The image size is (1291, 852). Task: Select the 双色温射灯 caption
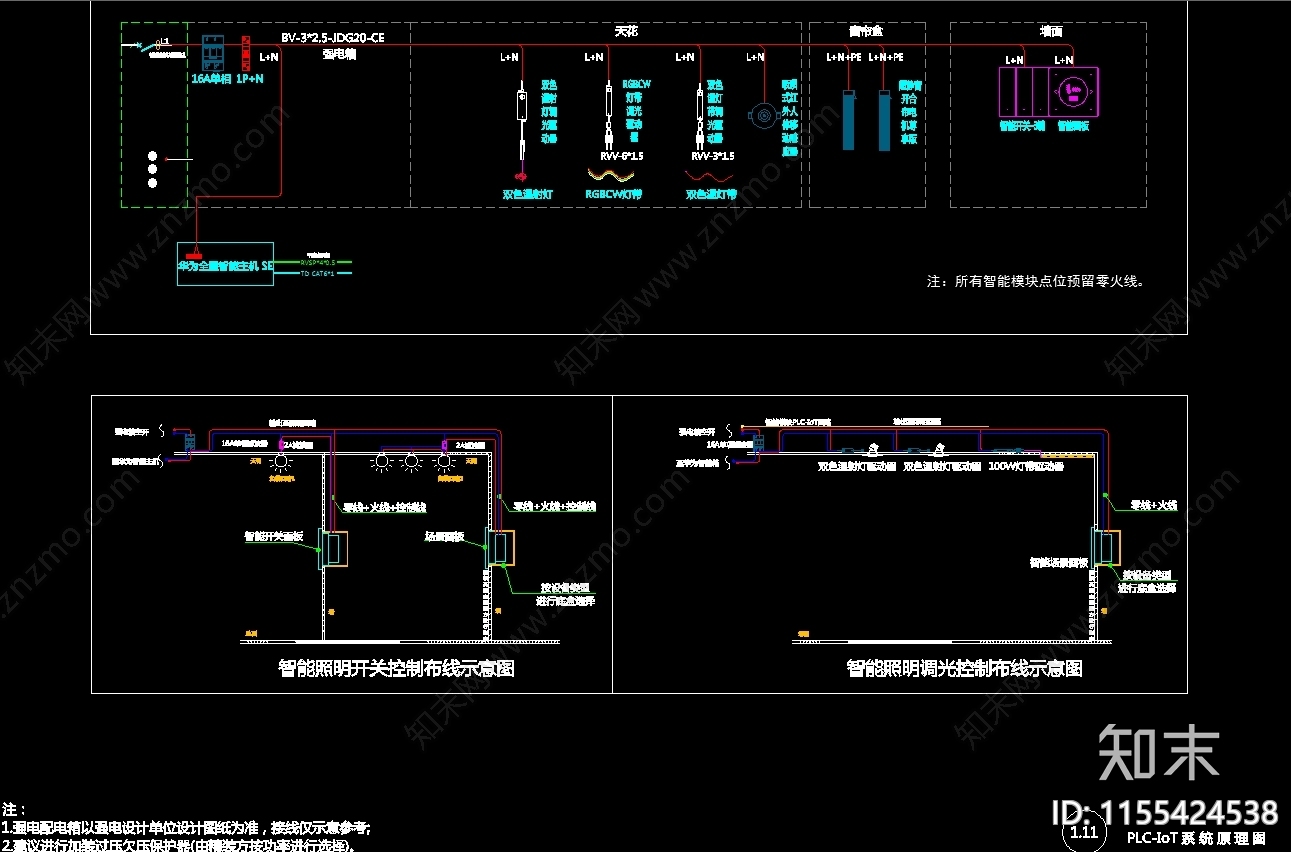(x=528, y=194)
